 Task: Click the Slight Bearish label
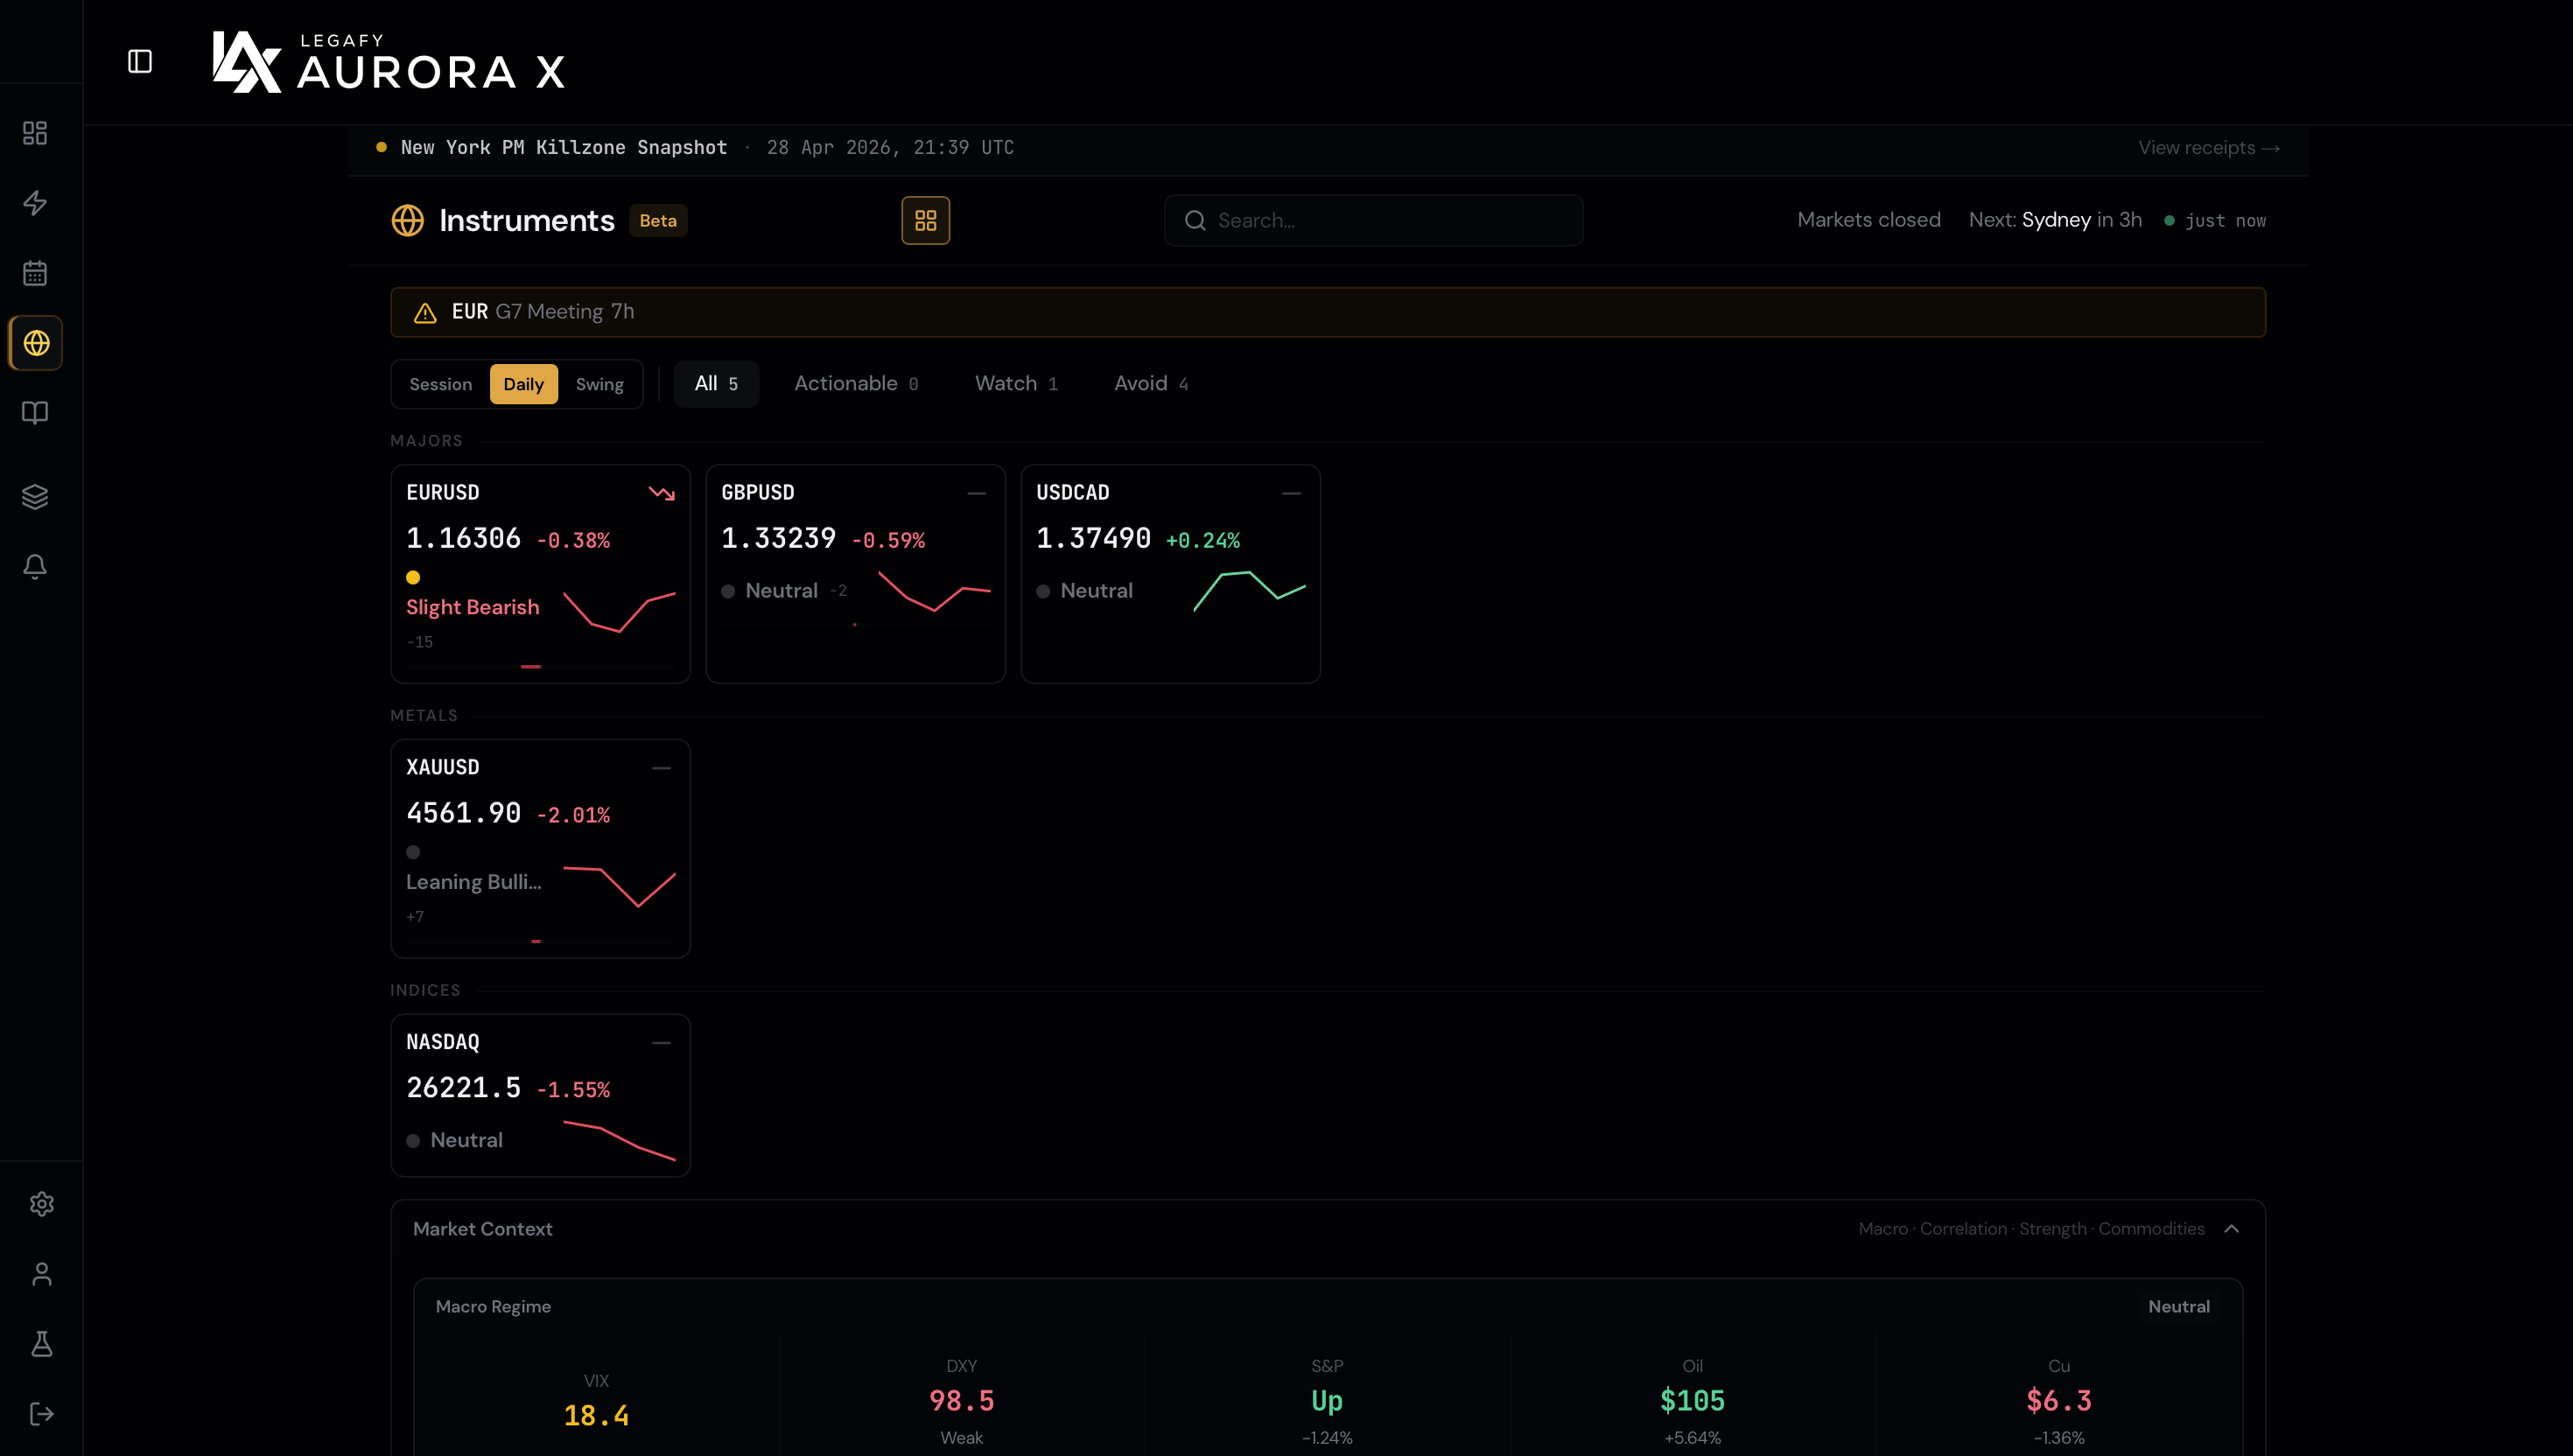pyautogui.click(x=472, y=608)
